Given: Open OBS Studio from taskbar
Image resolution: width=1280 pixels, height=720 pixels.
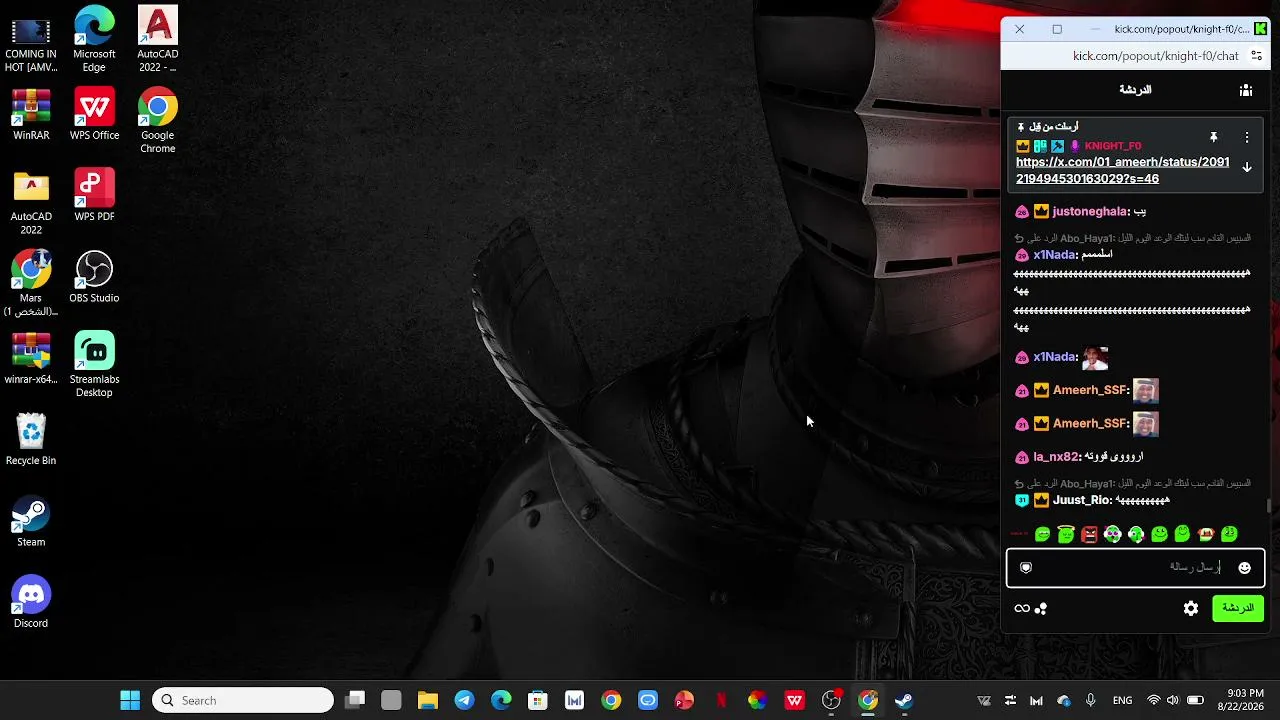Looking at the screenshot, I should 831,700.
